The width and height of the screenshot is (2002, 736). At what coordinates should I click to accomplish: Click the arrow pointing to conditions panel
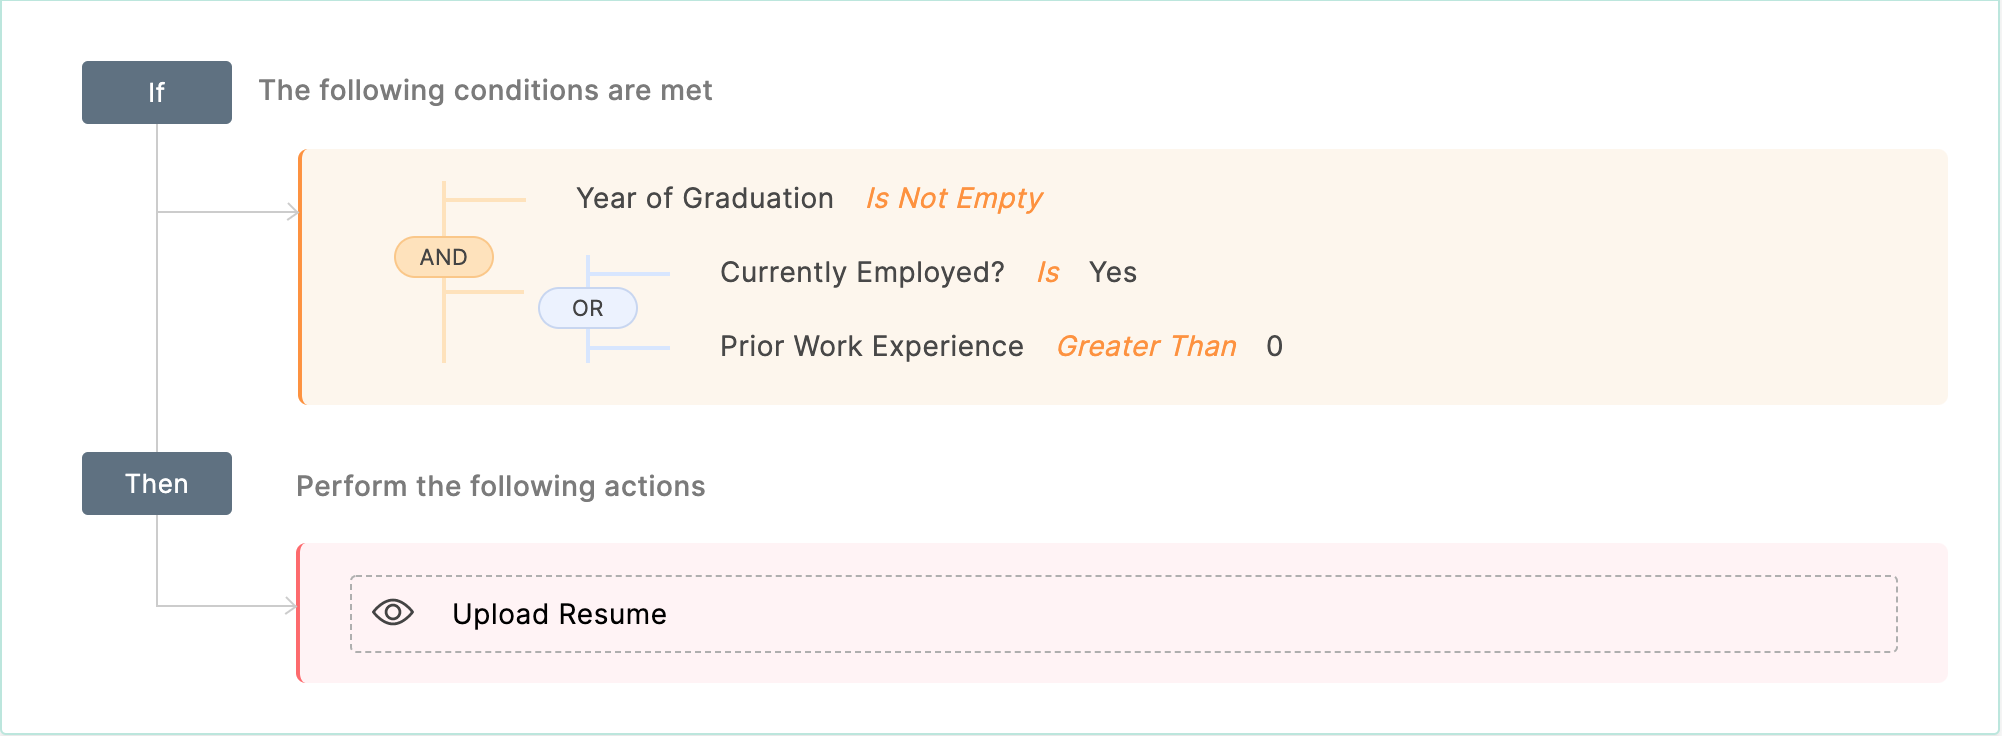(292, 212)
